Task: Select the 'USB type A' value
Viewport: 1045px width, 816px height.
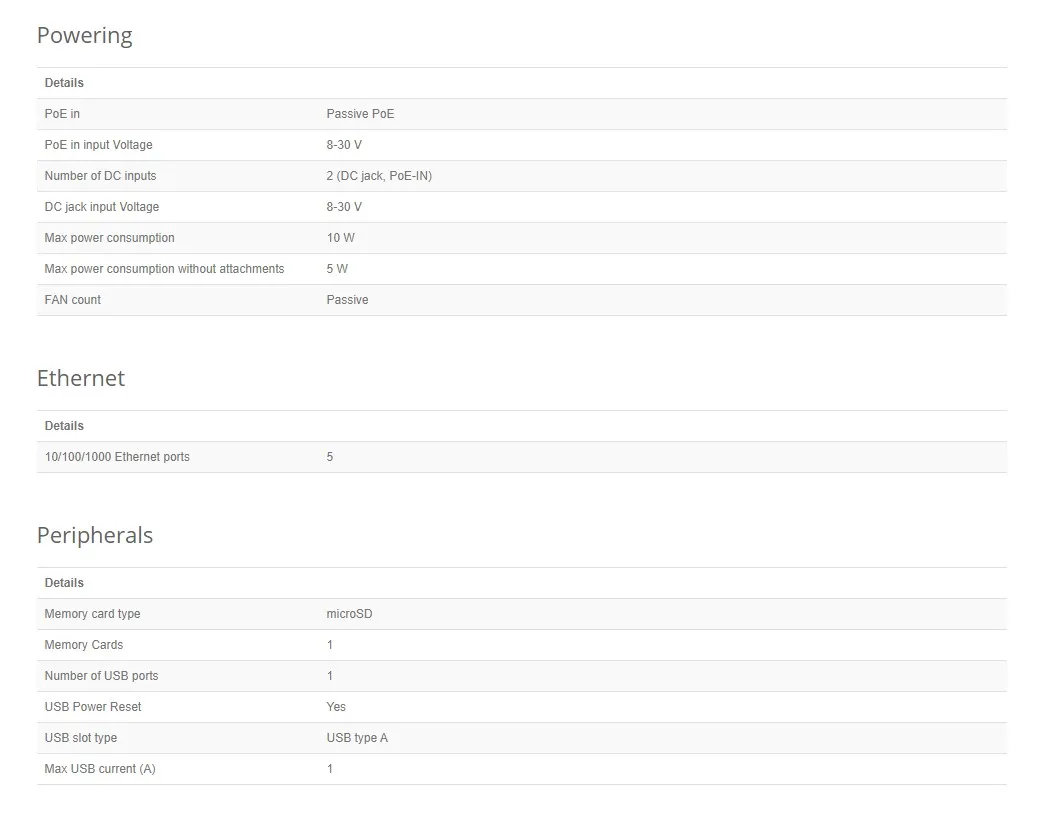Action: click(x=357, y=738)
